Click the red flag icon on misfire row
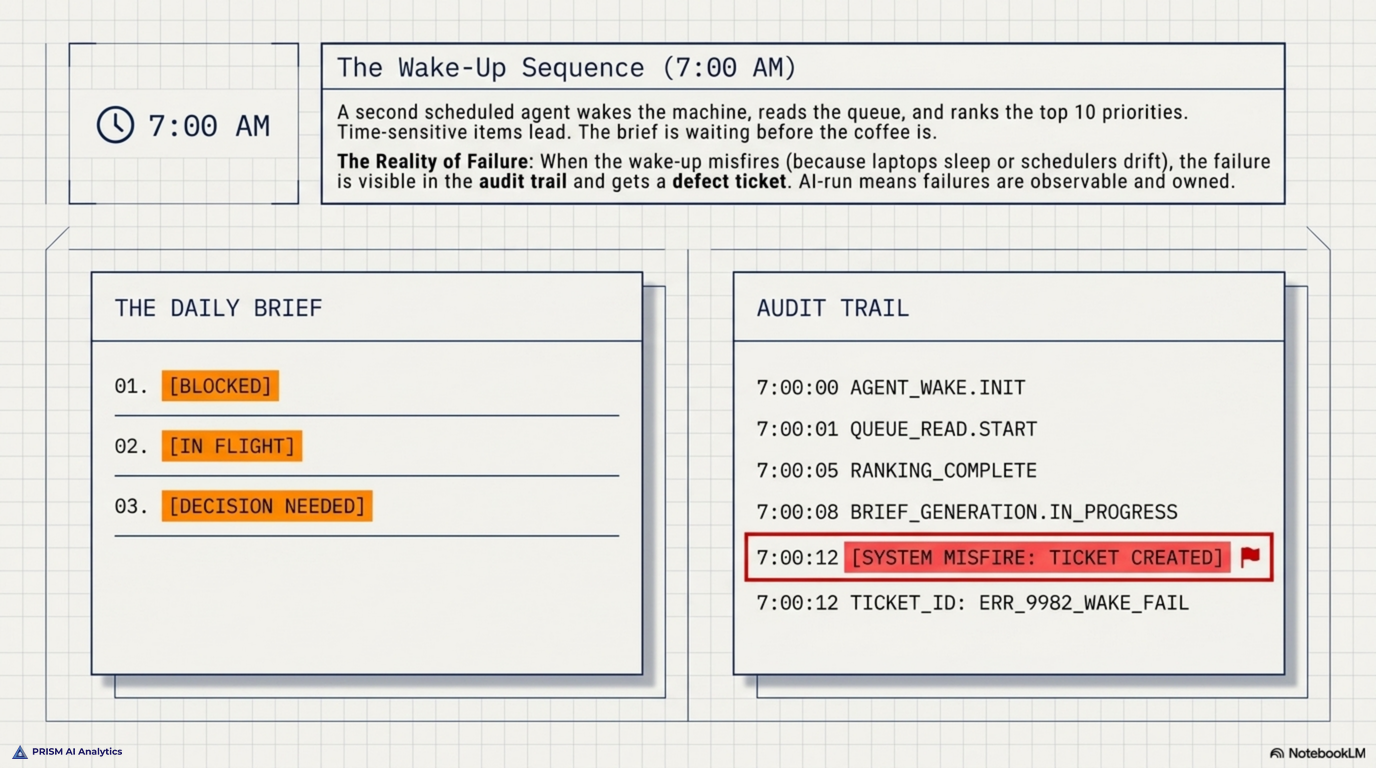 pyautogui.click(x=1250, y=557)
